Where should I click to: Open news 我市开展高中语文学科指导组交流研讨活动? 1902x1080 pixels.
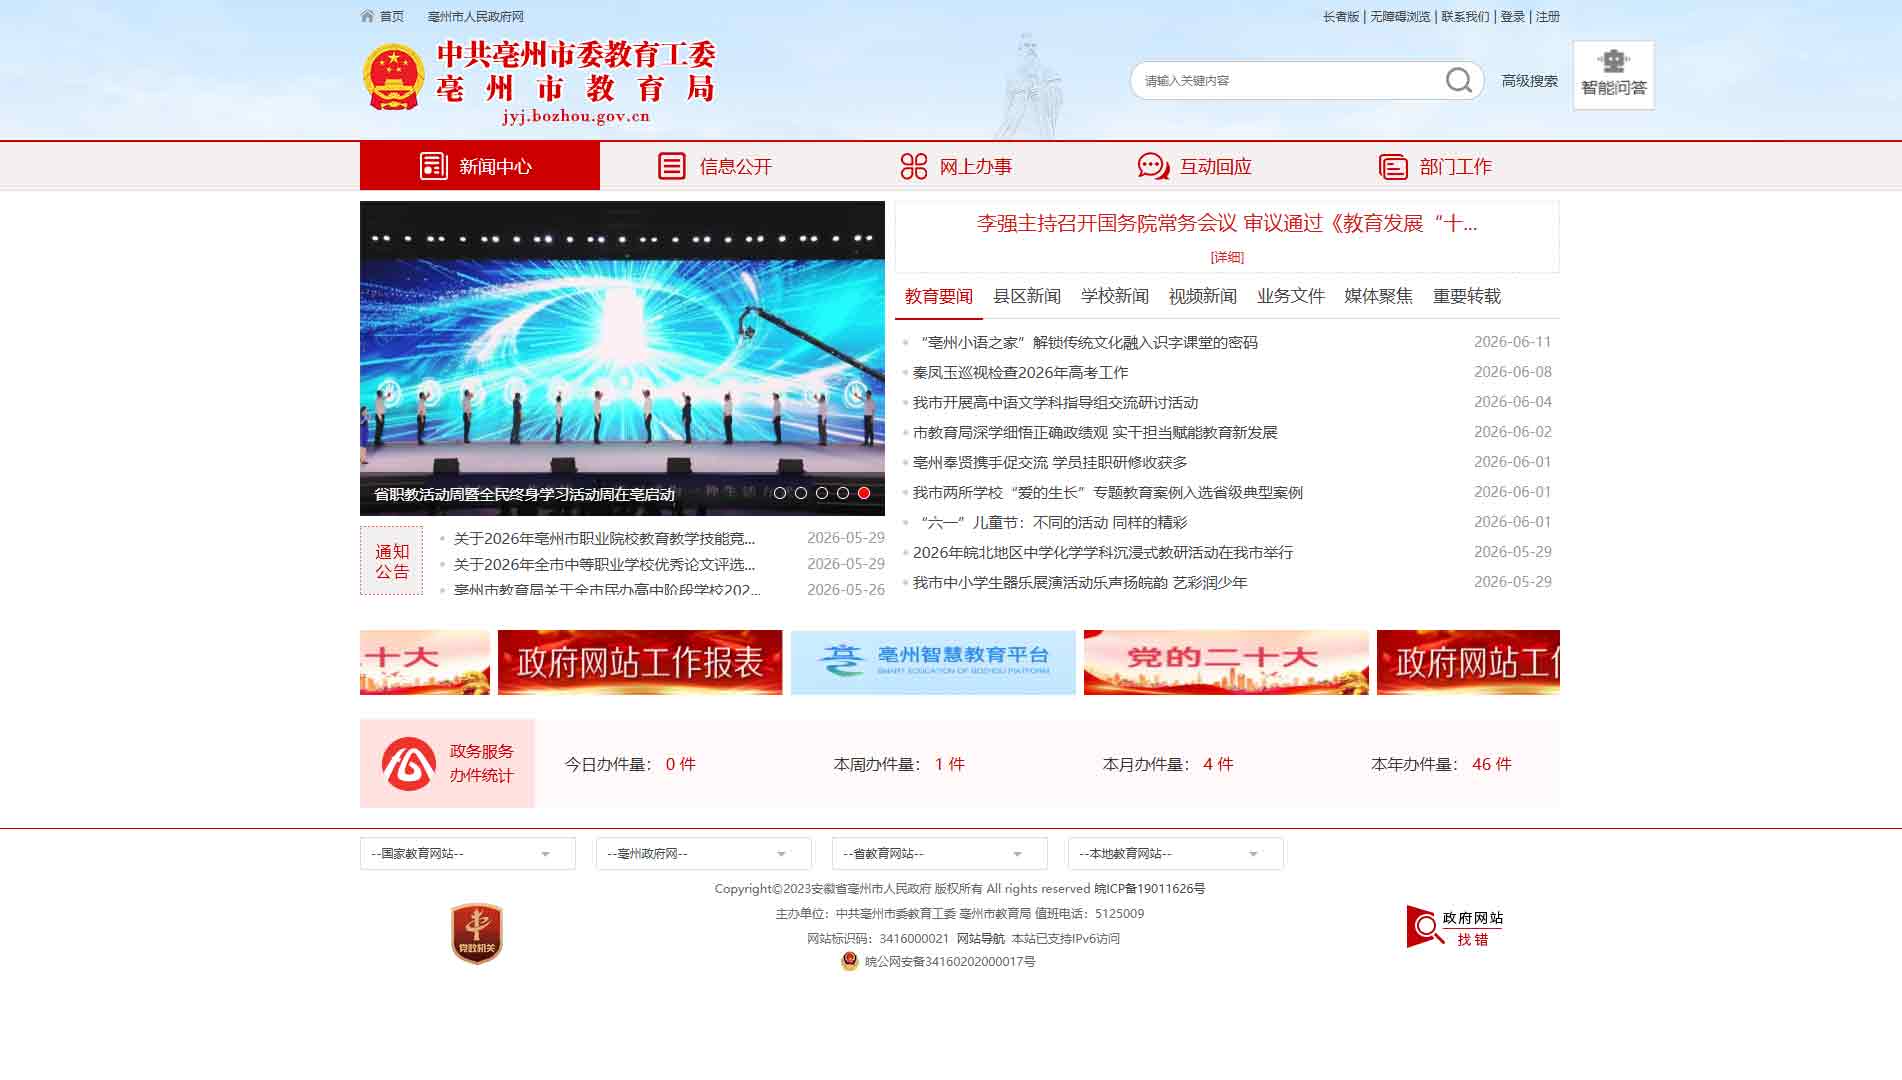tap(1055, 402)
